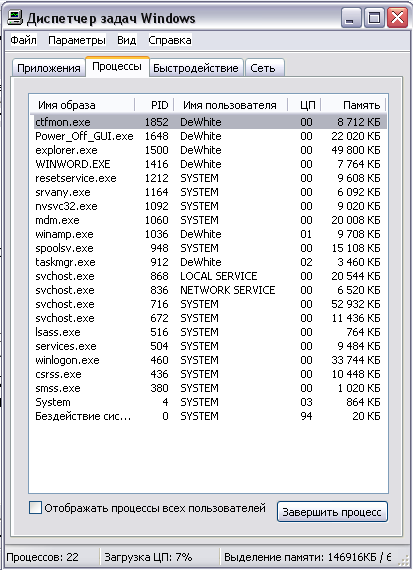Enable Отображать процессы всех пользователей checkbox
The width and height of the screenshot is (413, 570).
(35, 507)
